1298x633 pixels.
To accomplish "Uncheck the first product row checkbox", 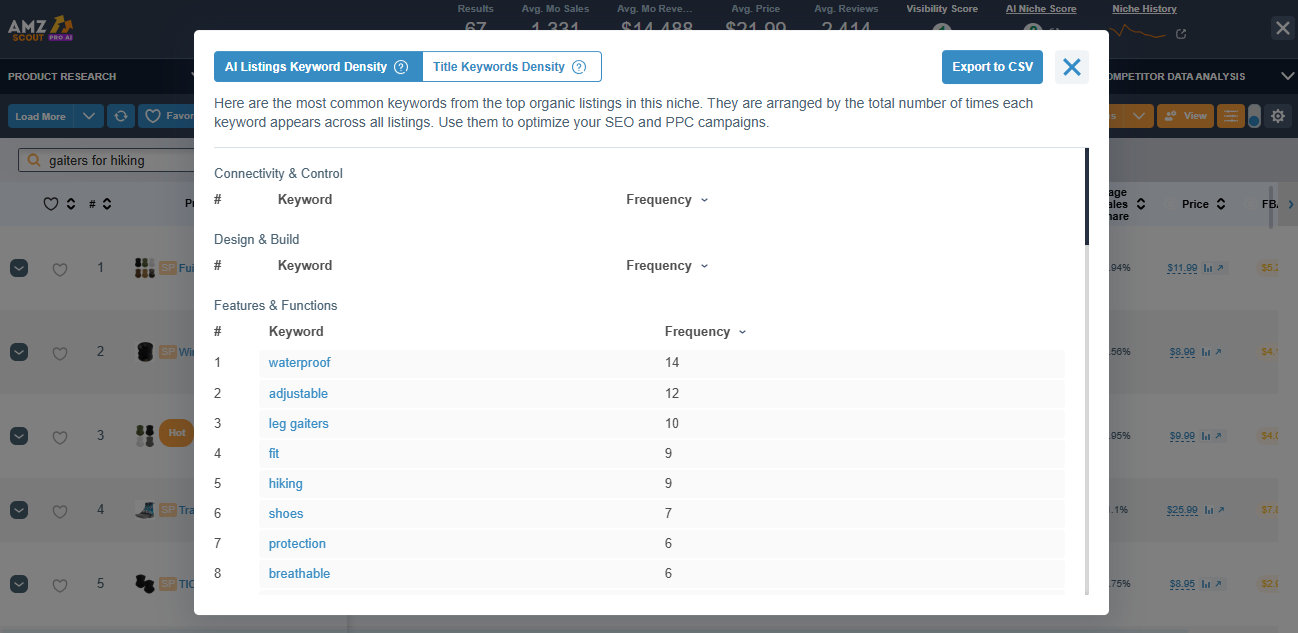I will (x=18, y=268).
